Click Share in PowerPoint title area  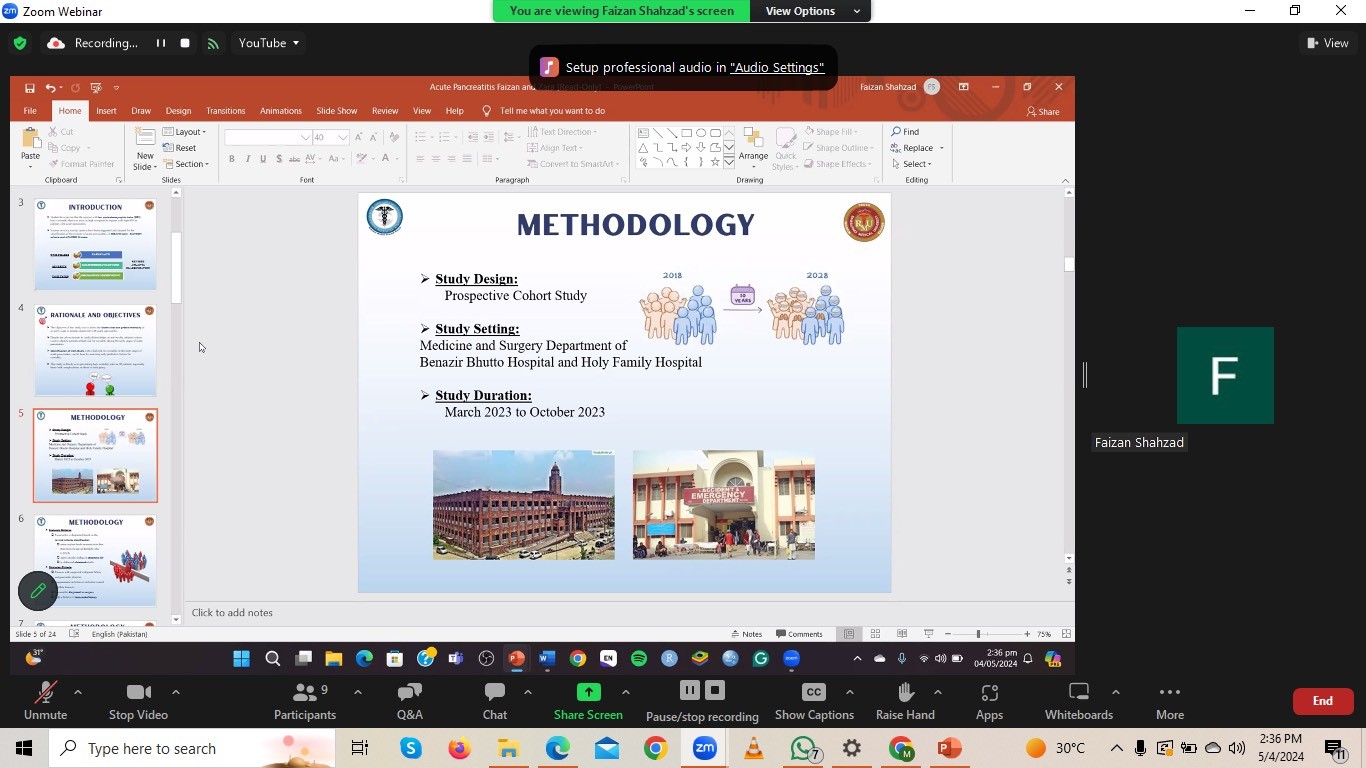pyautogui.click(x=1043, y=111)
